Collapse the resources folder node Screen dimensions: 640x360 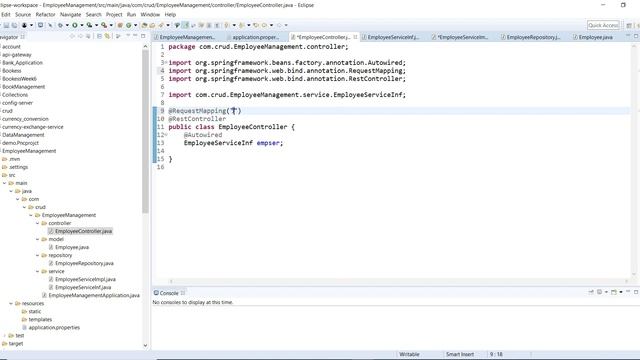pos(11,304)
